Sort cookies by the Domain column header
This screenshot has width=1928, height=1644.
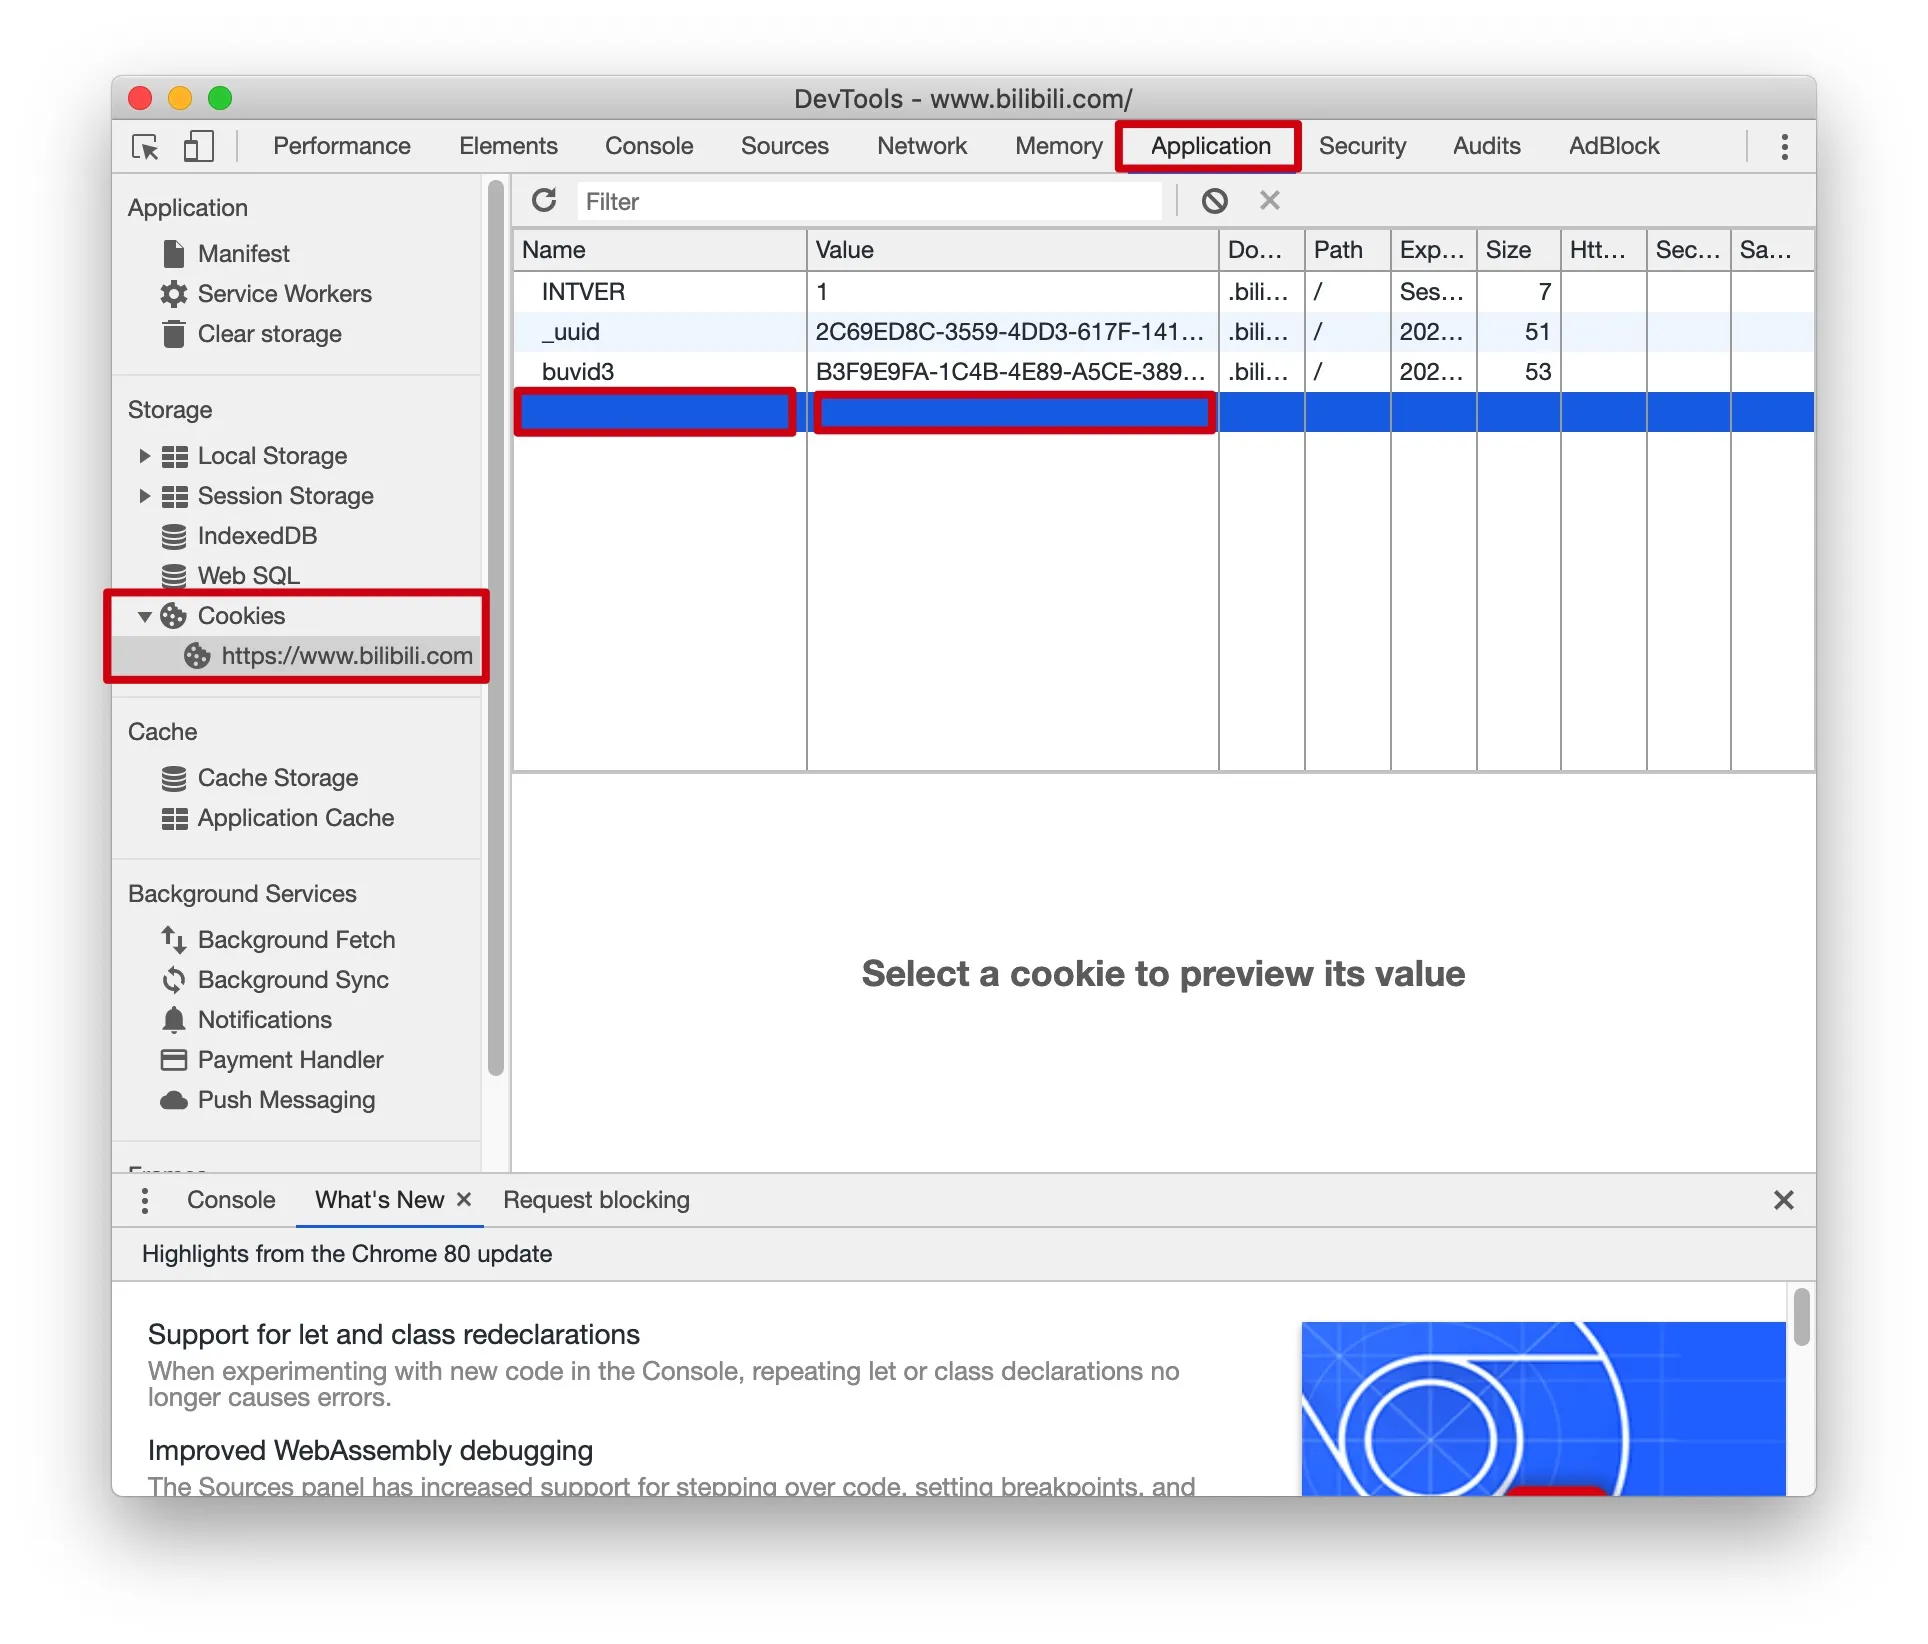1261,250
